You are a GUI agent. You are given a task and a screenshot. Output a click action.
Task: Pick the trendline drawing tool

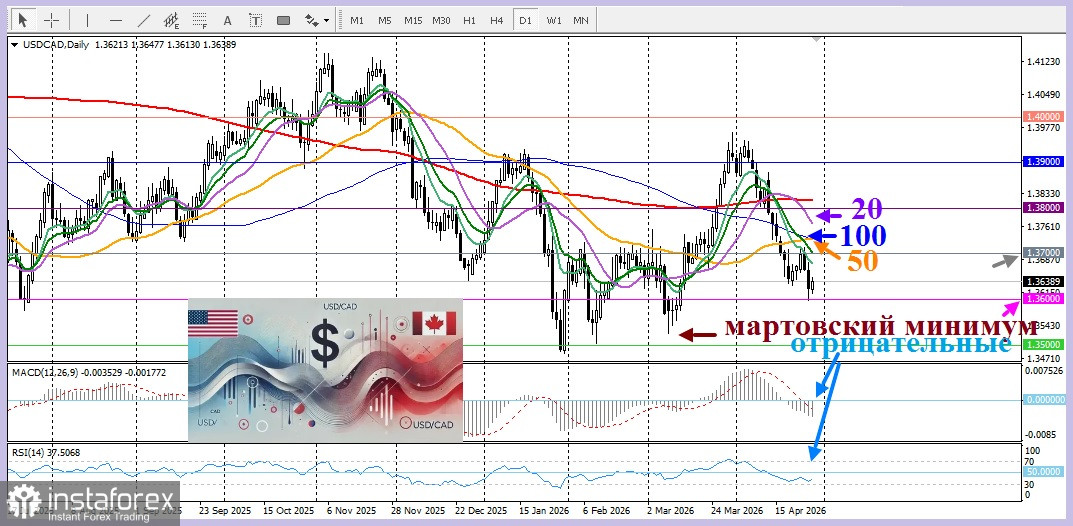pos(144,20)
